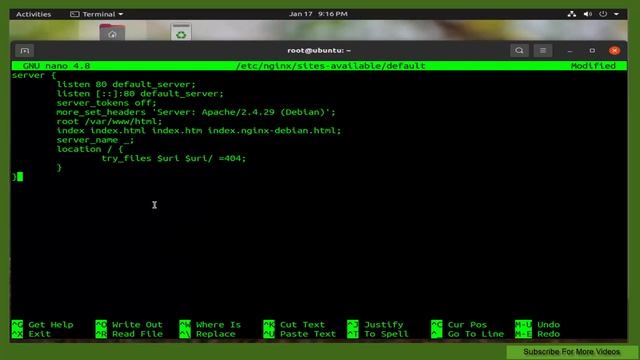Expand the system menu arrow
The width and height of the screenshot is (640, 360).
[616, 14]
